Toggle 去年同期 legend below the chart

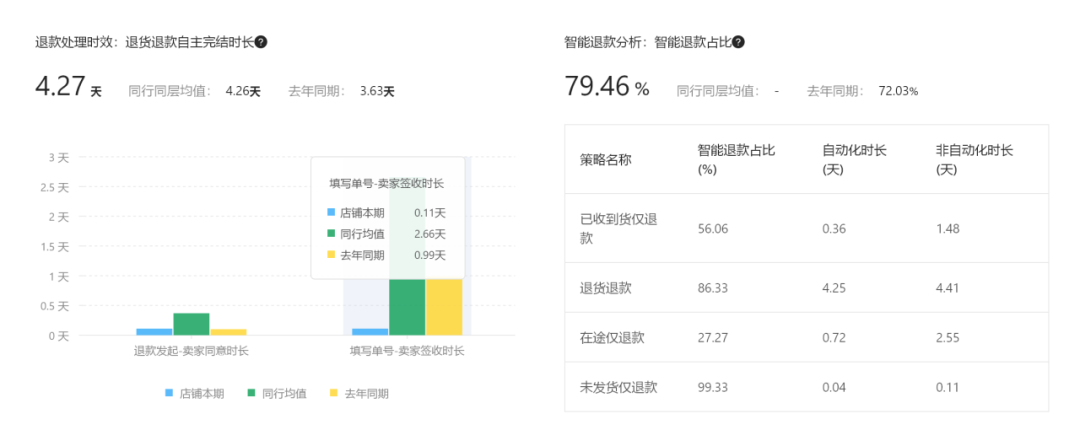point(359,394)
